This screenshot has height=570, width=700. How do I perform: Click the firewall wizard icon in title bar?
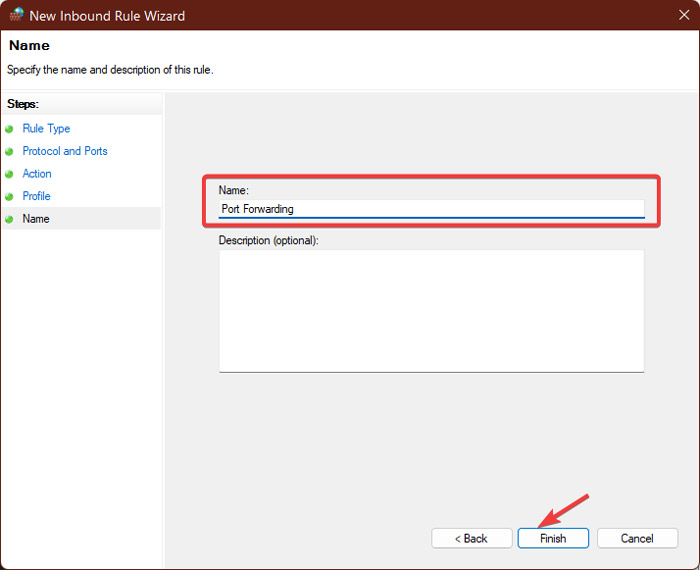17,16
